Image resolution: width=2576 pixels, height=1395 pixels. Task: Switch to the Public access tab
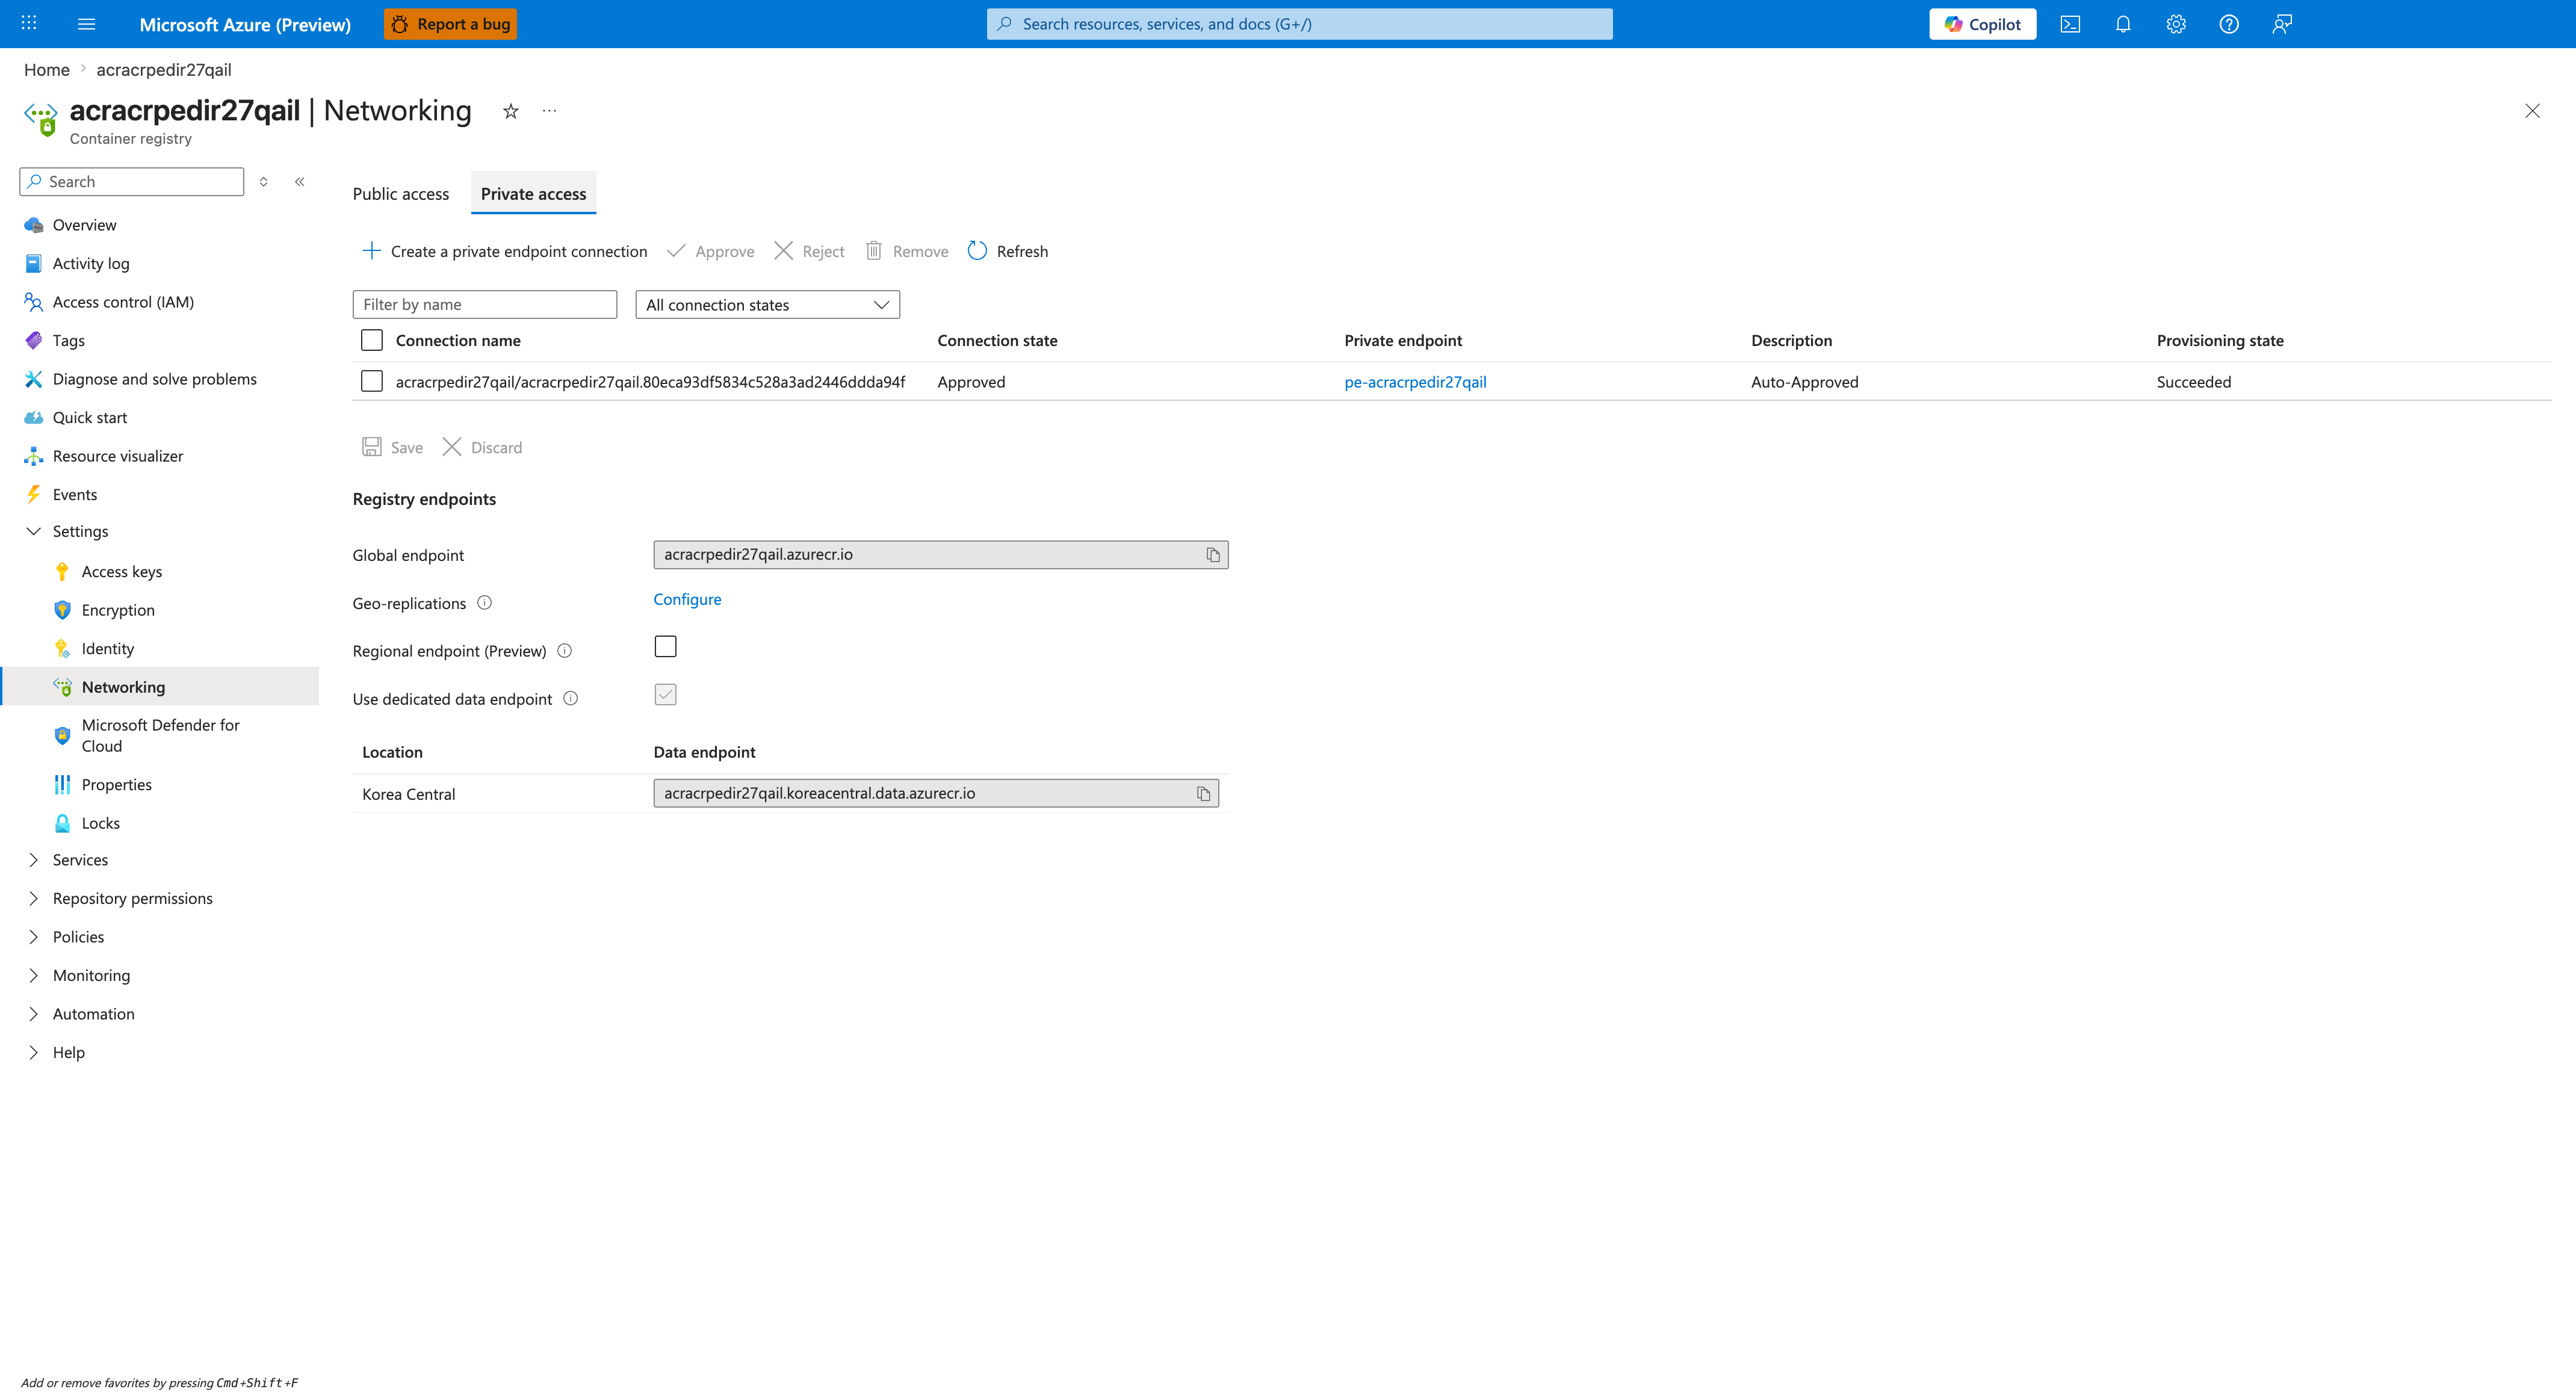401,194
